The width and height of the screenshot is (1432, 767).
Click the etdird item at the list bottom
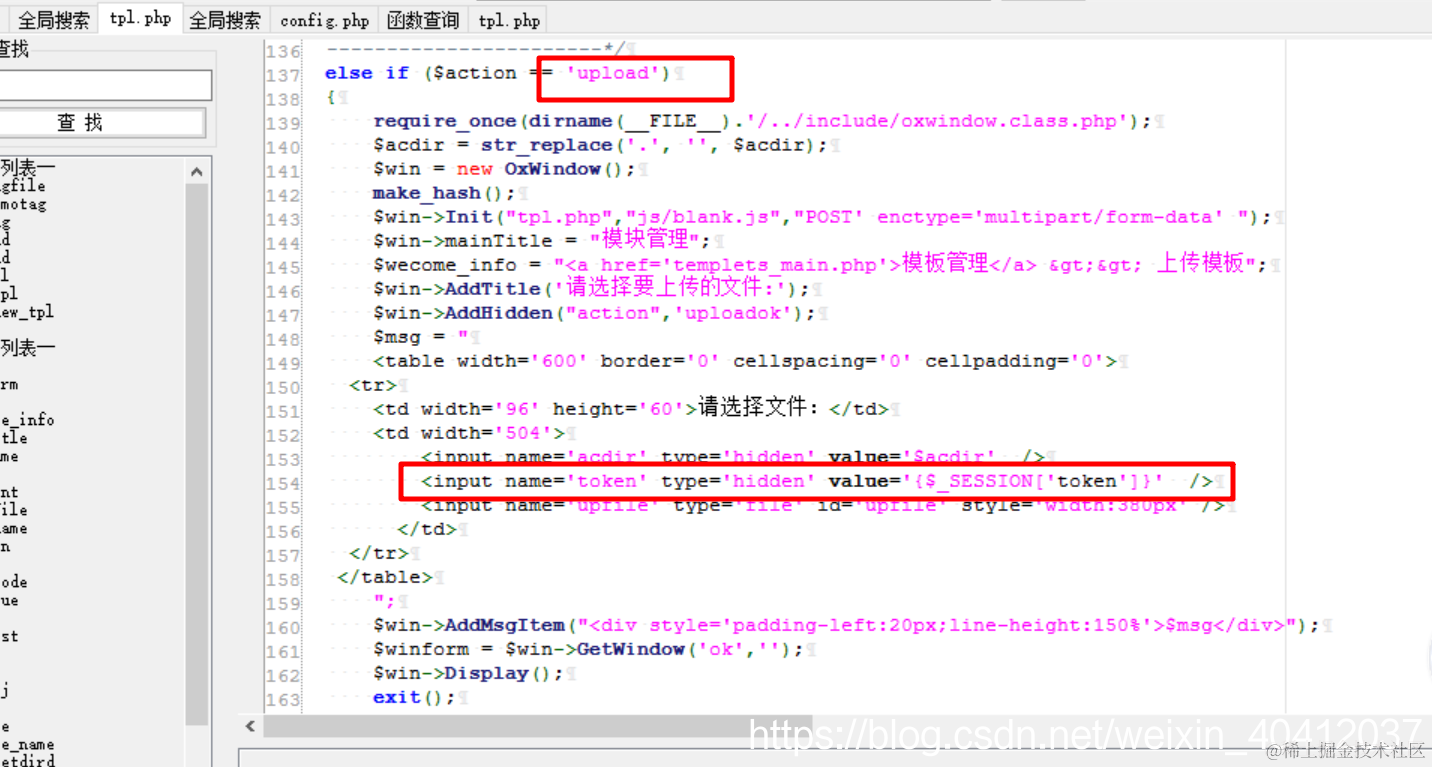24,761
